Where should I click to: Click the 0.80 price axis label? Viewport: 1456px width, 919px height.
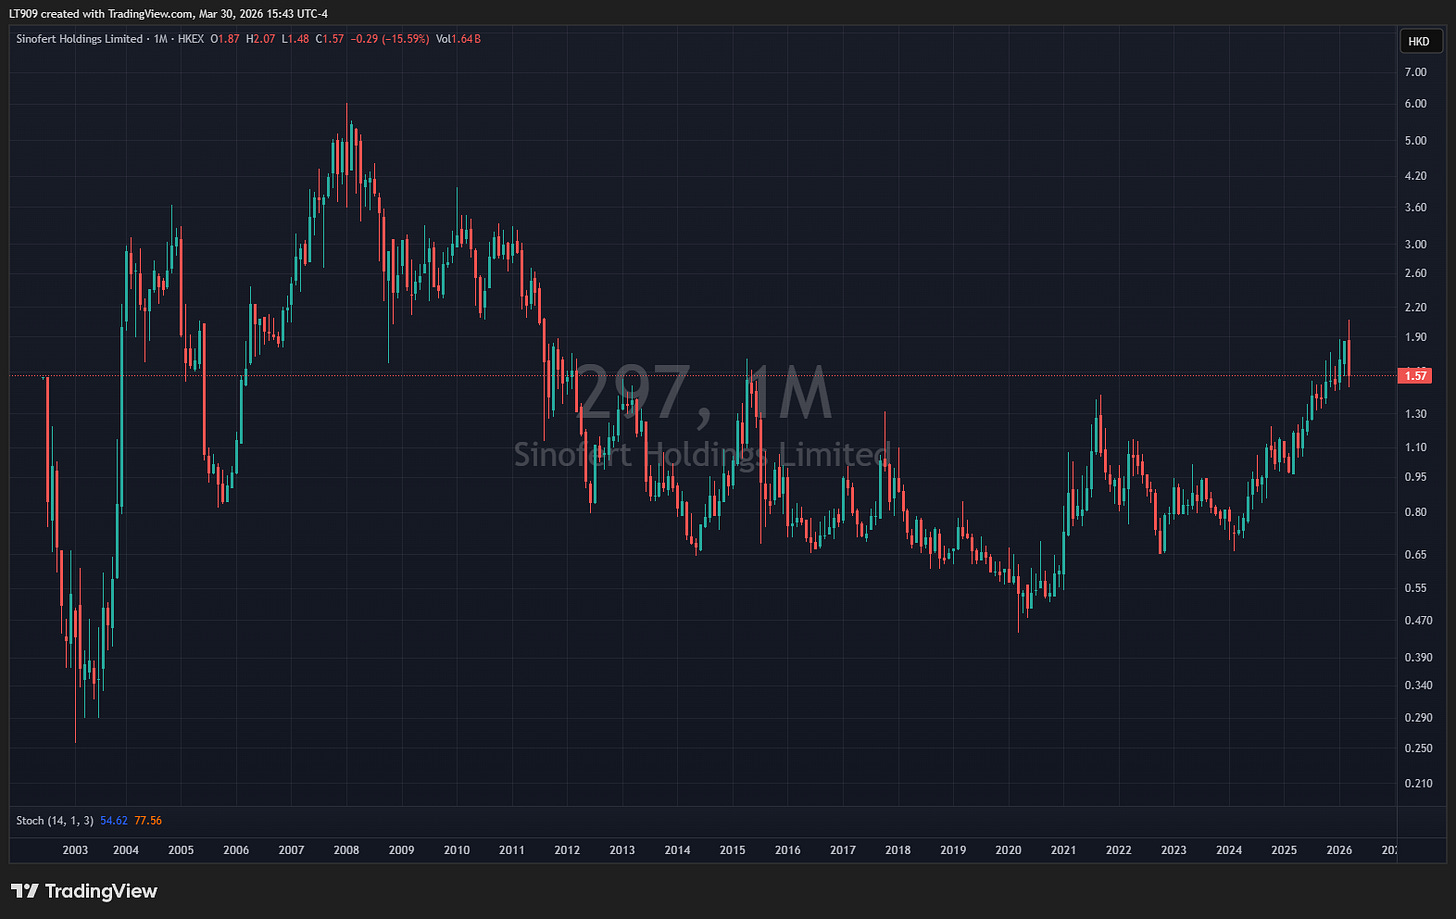tap(1415, 512)
